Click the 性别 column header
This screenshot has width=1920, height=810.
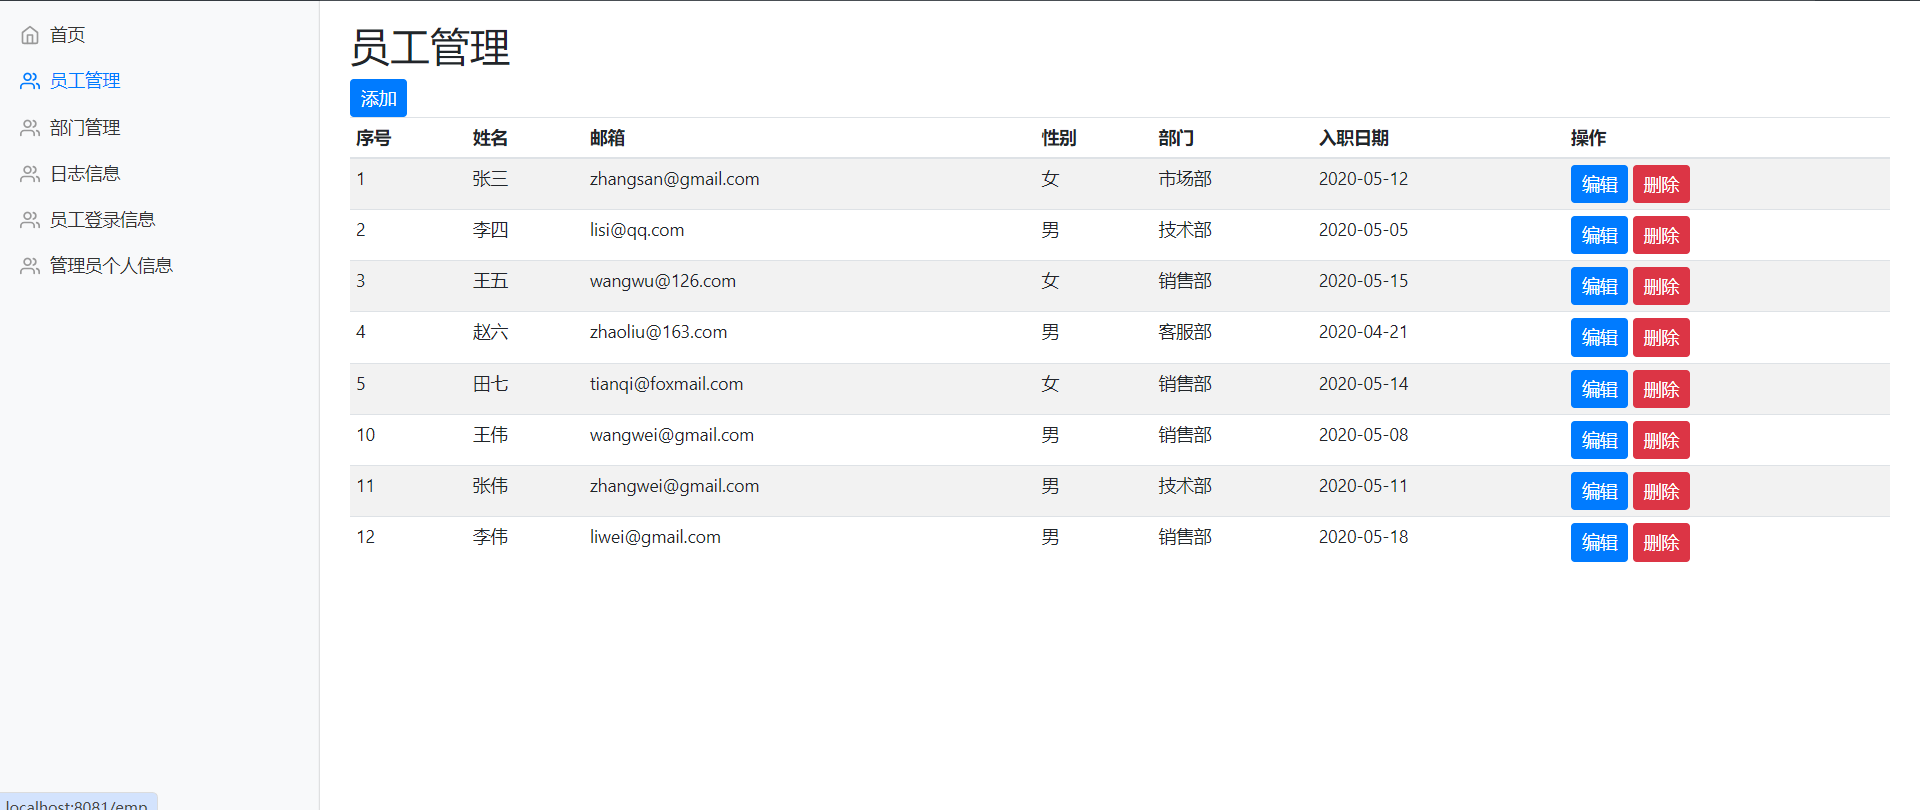point(1059,138)
